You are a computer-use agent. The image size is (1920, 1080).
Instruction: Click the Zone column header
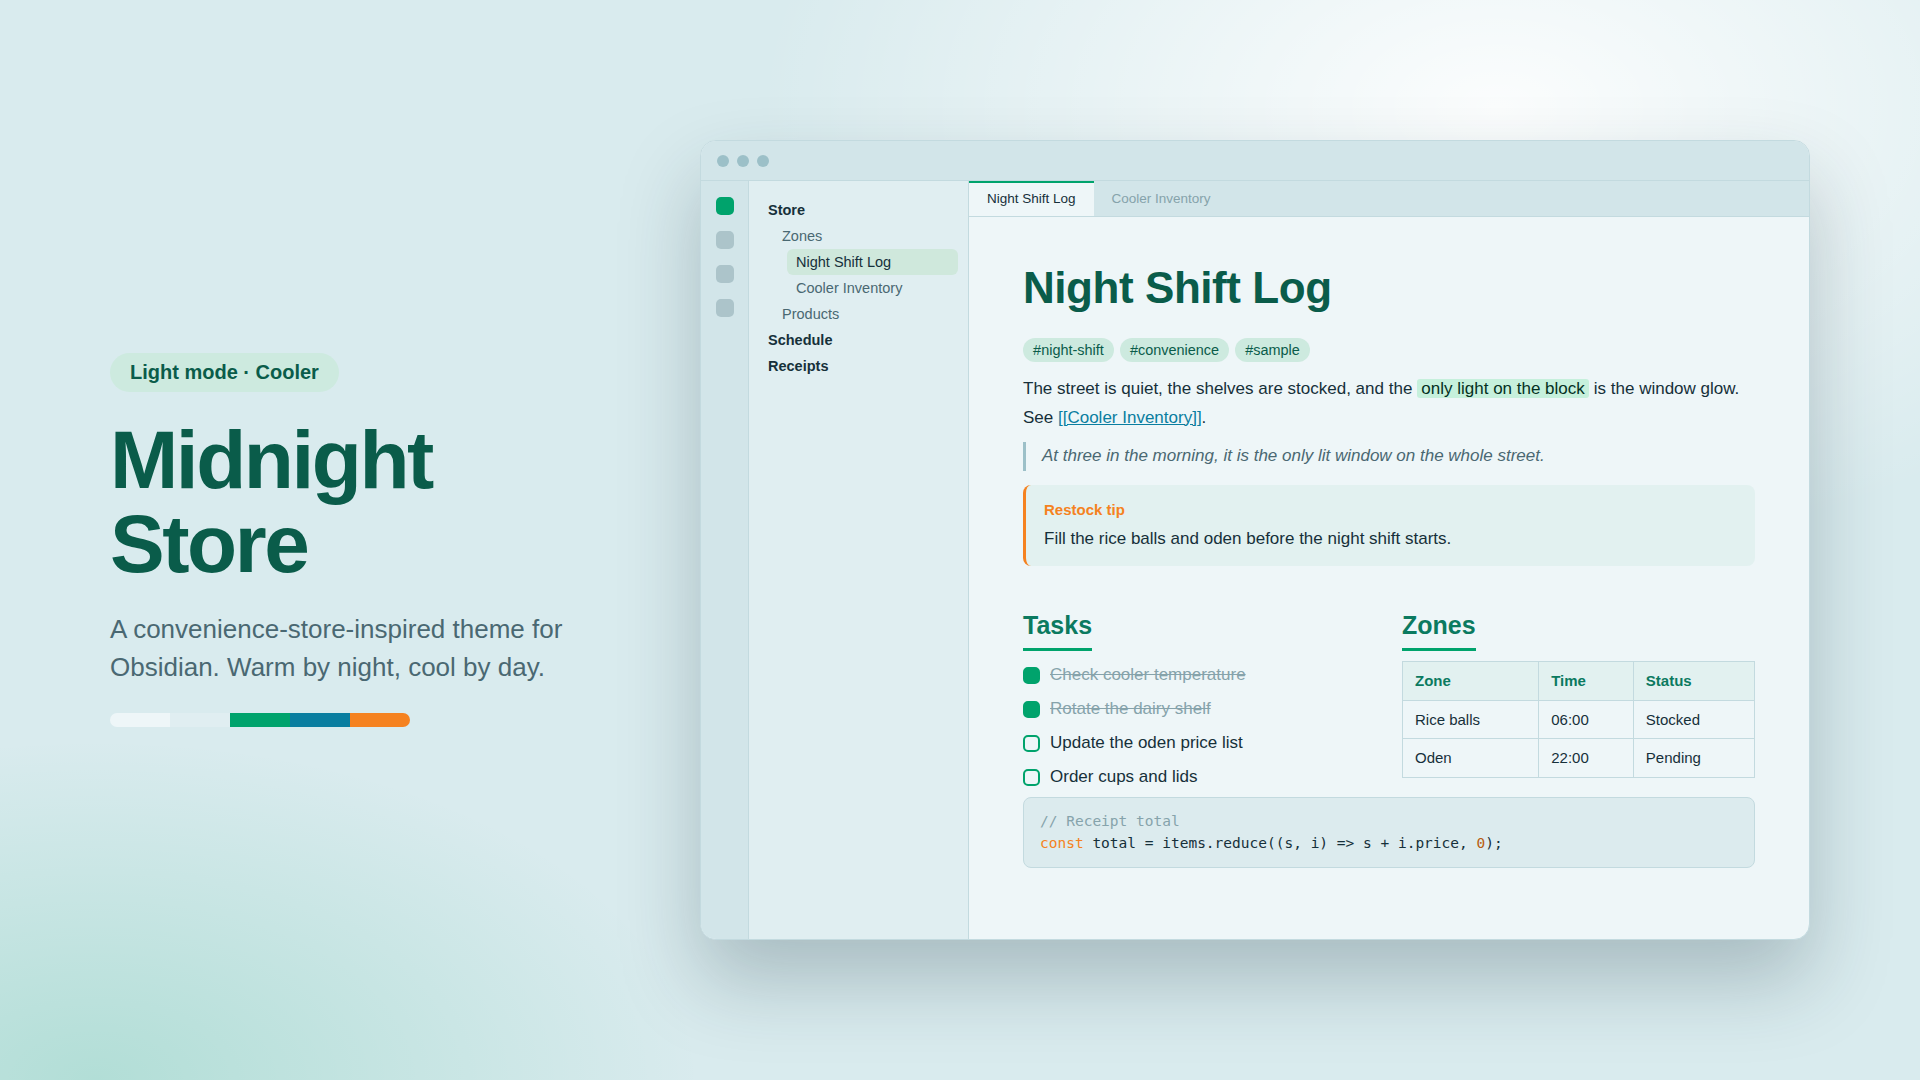[x=1470, y=681]
